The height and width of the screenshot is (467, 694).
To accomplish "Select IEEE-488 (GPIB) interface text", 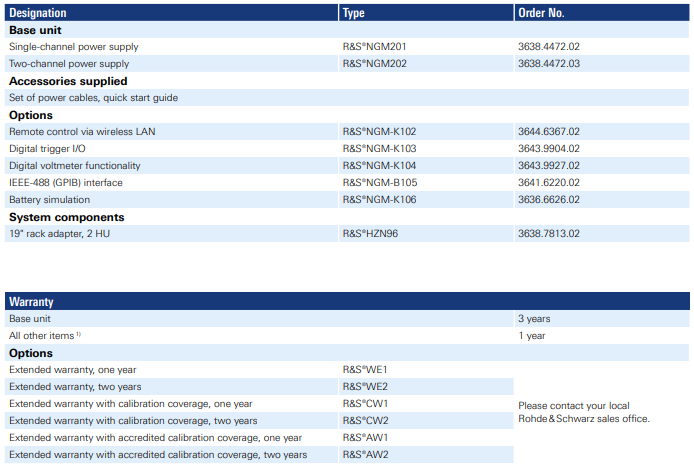I will 66,183.
